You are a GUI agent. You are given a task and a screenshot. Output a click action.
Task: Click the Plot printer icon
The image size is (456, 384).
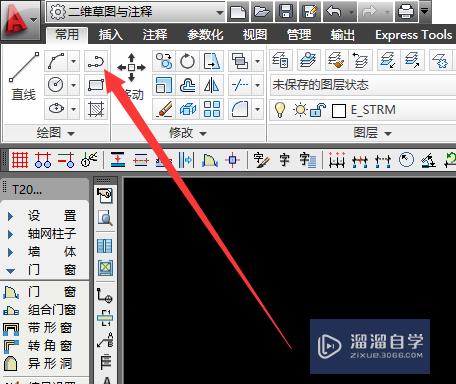[406, 12]
